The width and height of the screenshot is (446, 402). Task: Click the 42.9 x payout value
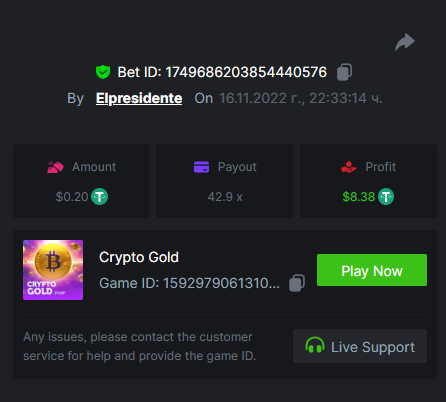(x=225, y=197)
